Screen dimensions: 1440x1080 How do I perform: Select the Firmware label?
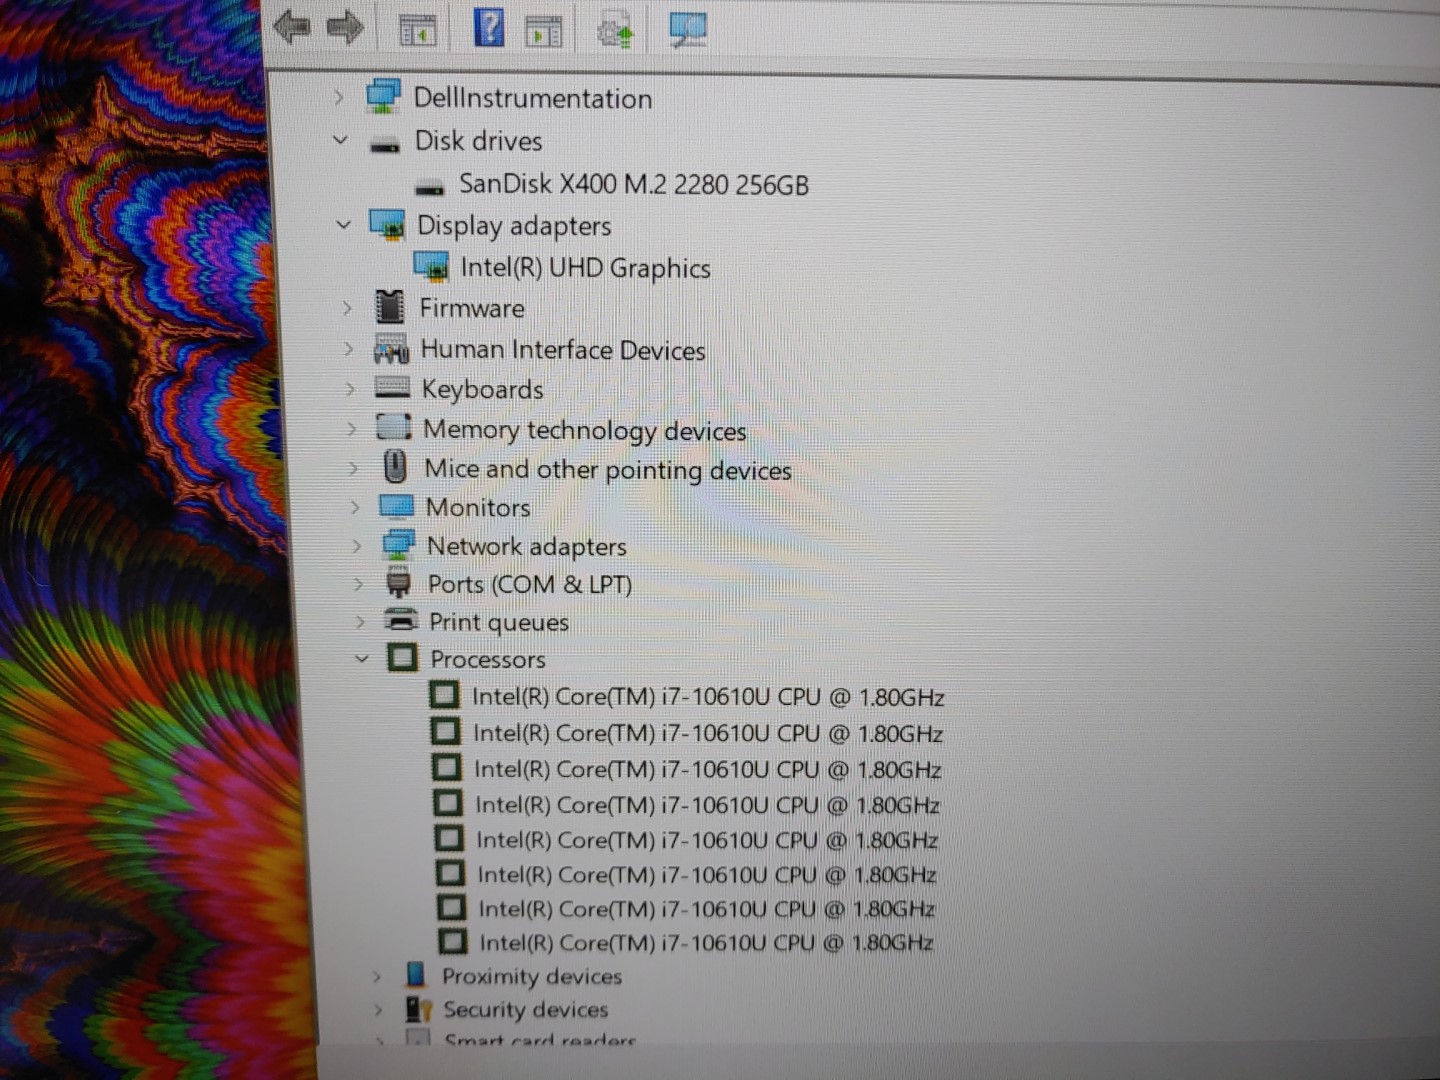coord(472,308)
